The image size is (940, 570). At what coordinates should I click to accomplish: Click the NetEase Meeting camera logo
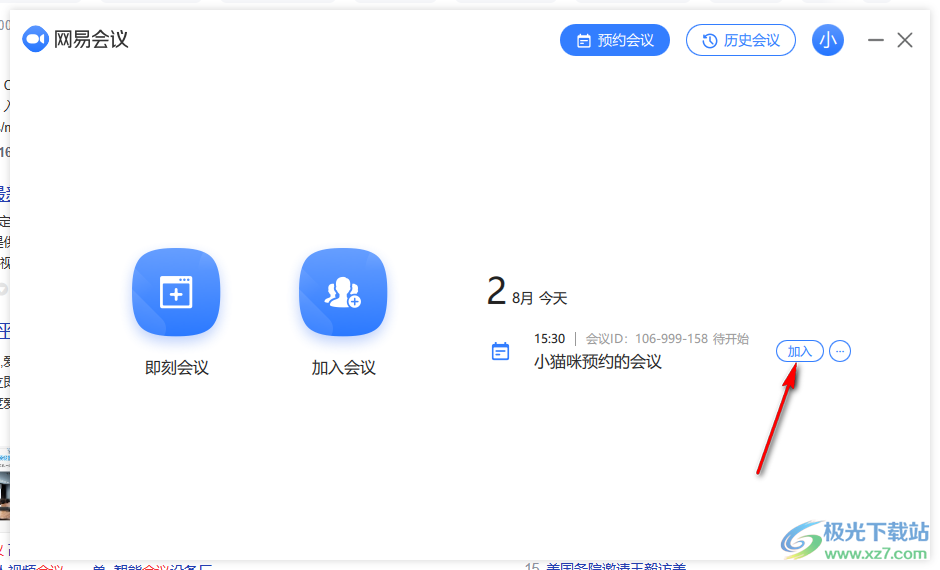(x=35, y=39)
